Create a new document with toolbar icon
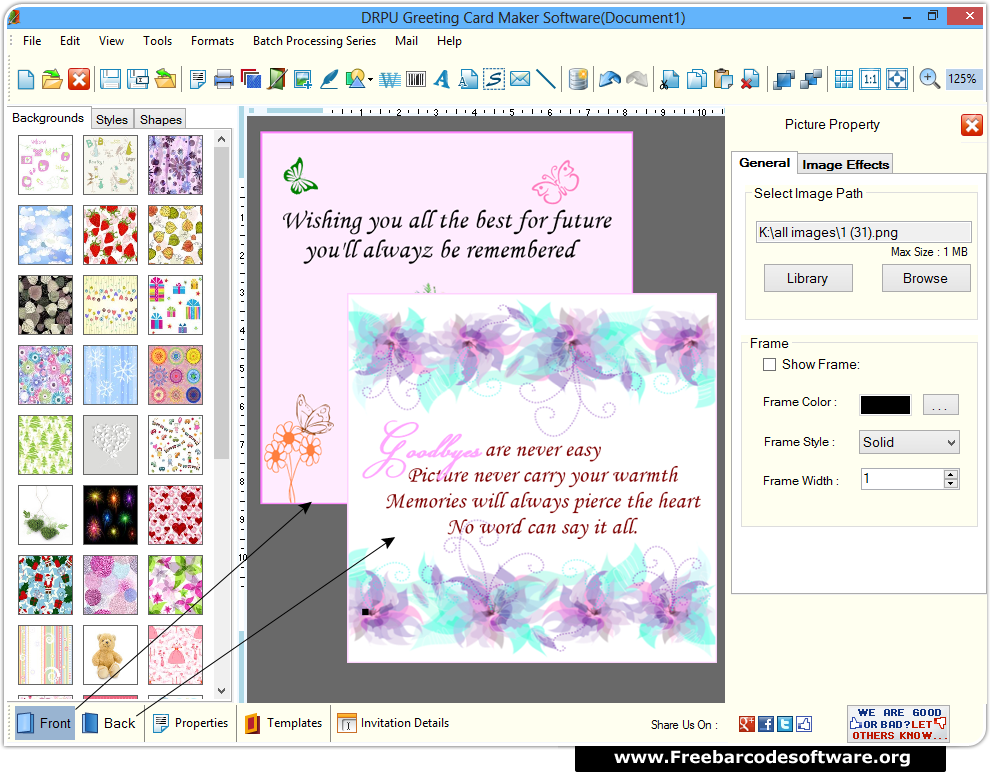This screenshot has height=772, width=990. point(26,80)
